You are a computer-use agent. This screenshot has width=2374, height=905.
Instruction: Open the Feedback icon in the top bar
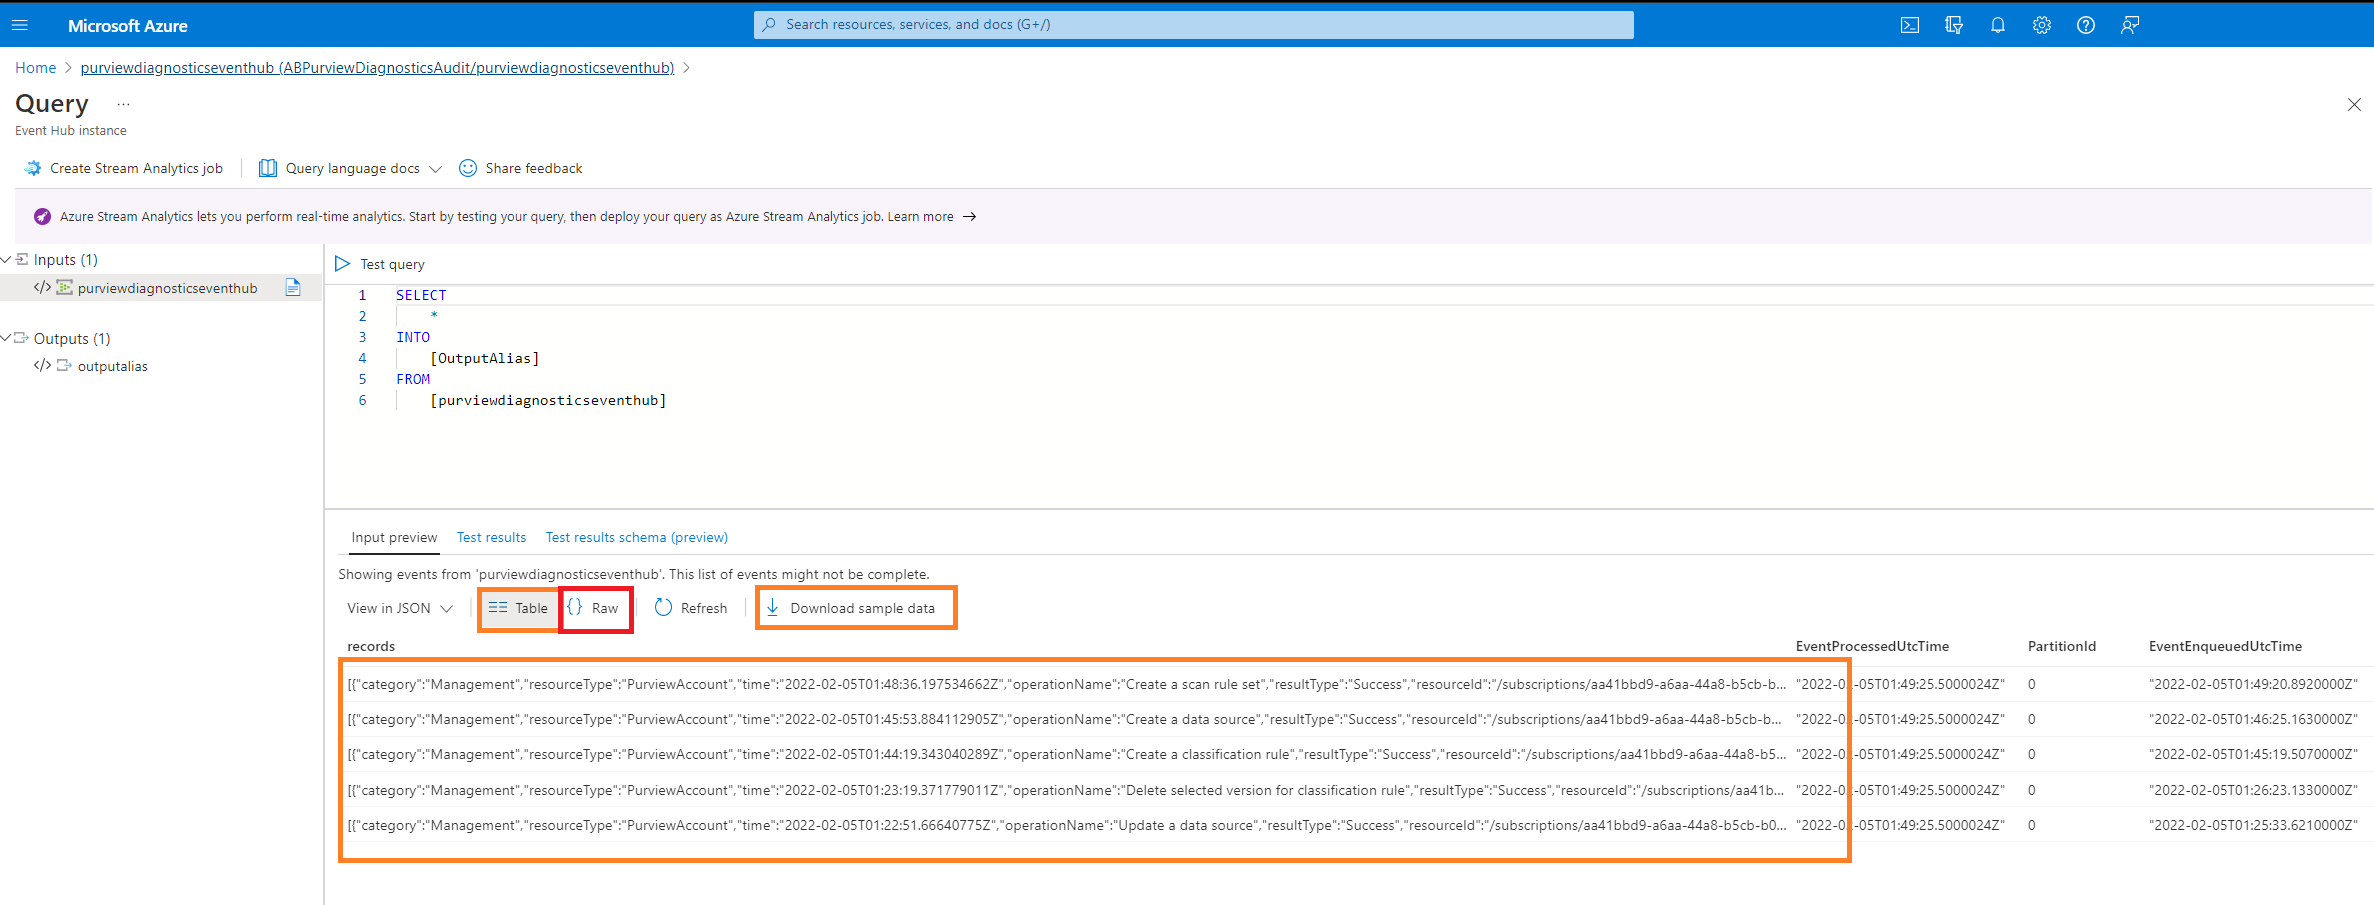pos(2130,25)
